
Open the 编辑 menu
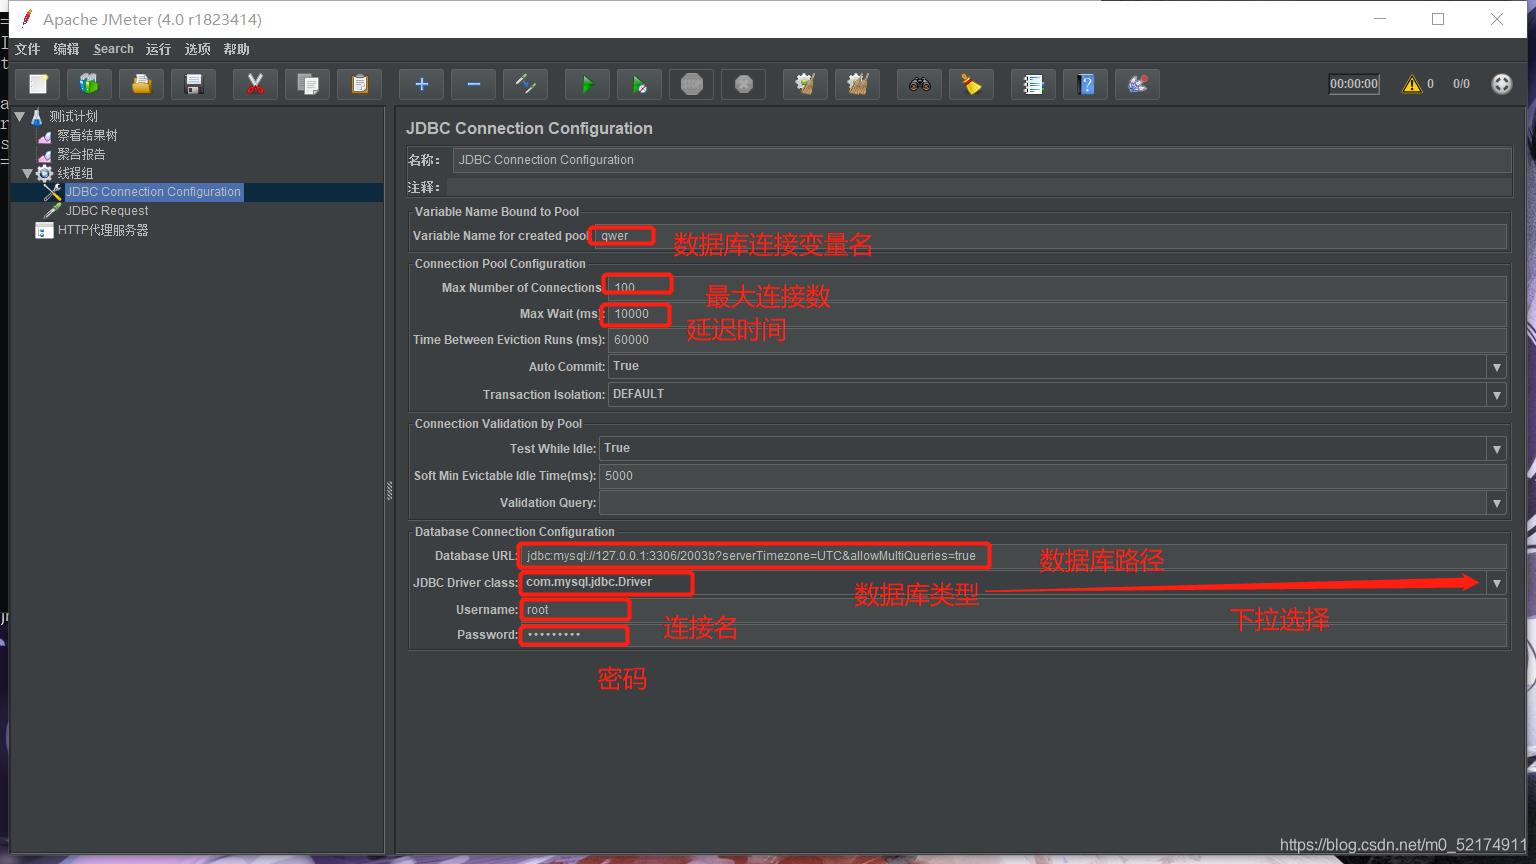coord(66,49)
